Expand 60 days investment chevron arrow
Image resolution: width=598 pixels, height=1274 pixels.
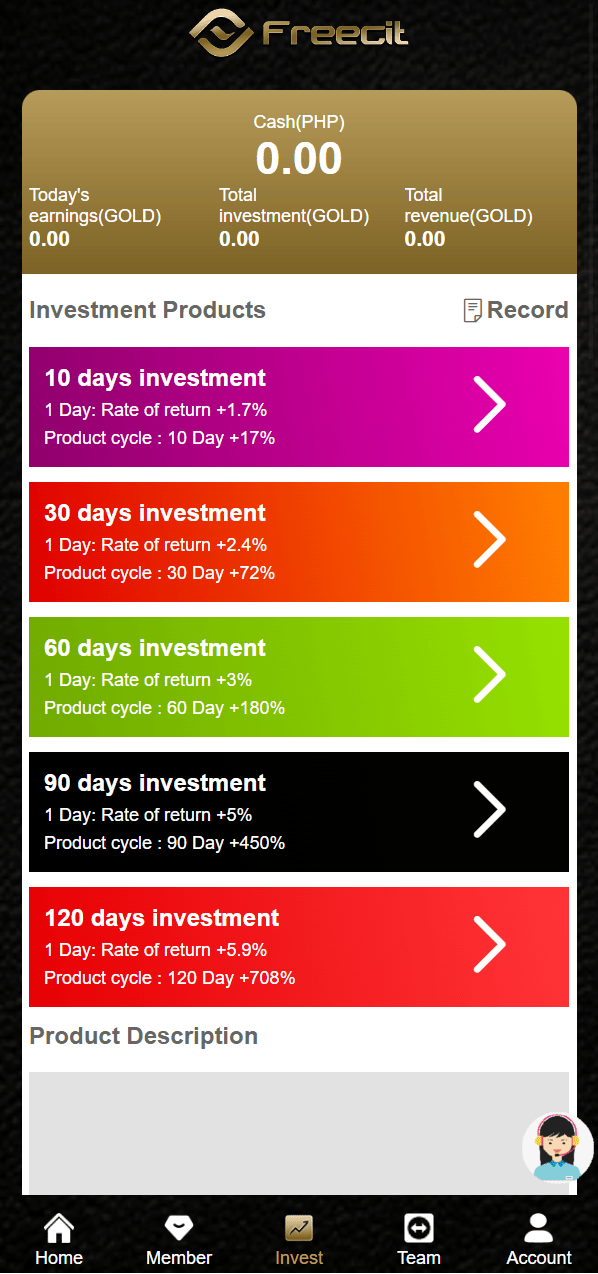click(489, 675)
